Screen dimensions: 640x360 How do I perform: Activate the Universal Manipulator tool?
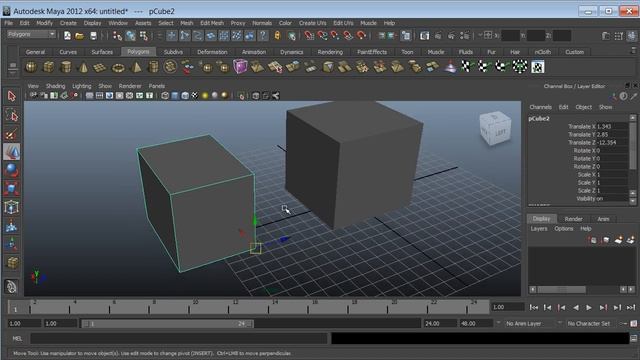[x=11, y=207]
